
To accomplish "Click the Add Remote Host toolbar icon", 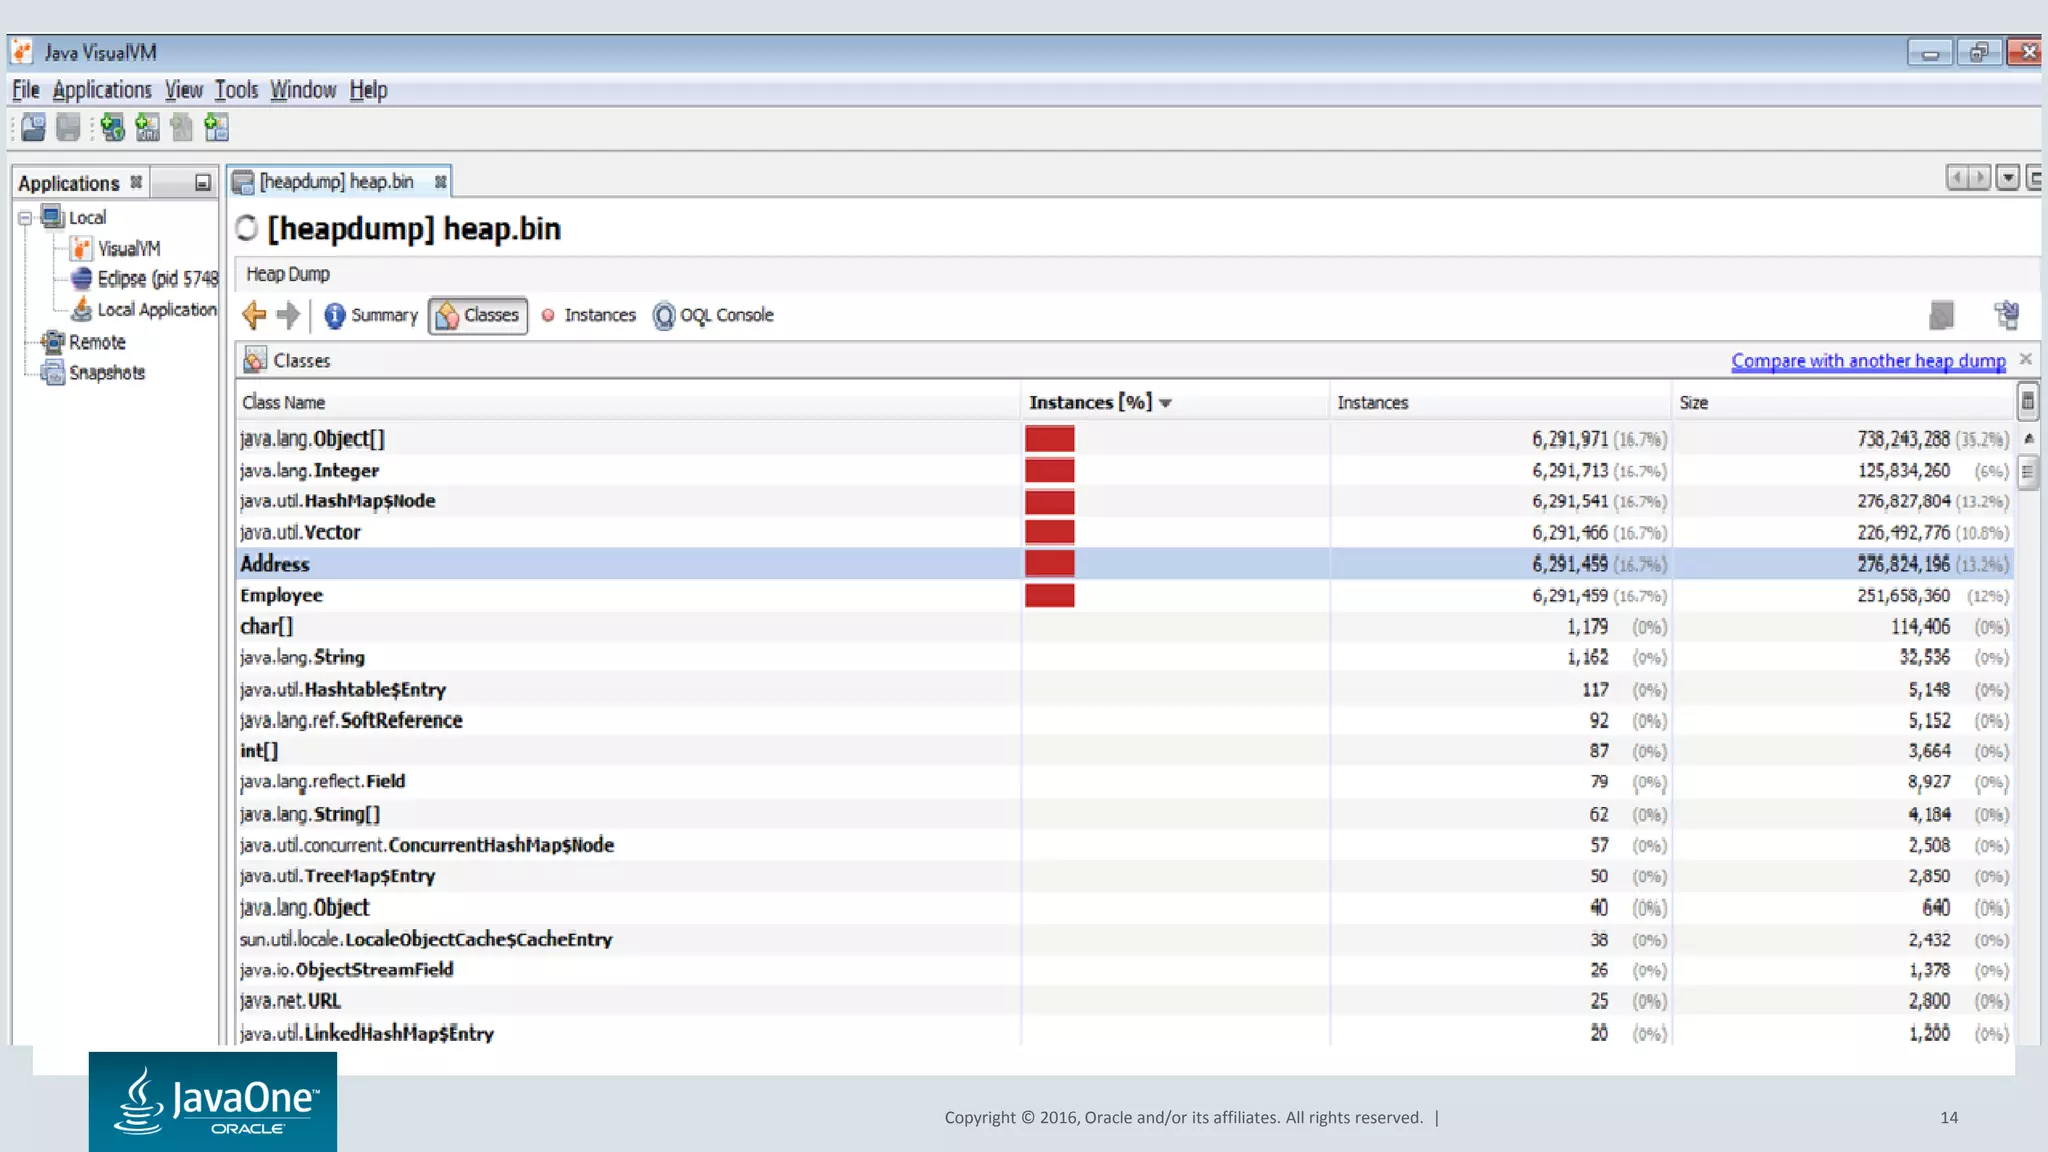I will 112,128.
